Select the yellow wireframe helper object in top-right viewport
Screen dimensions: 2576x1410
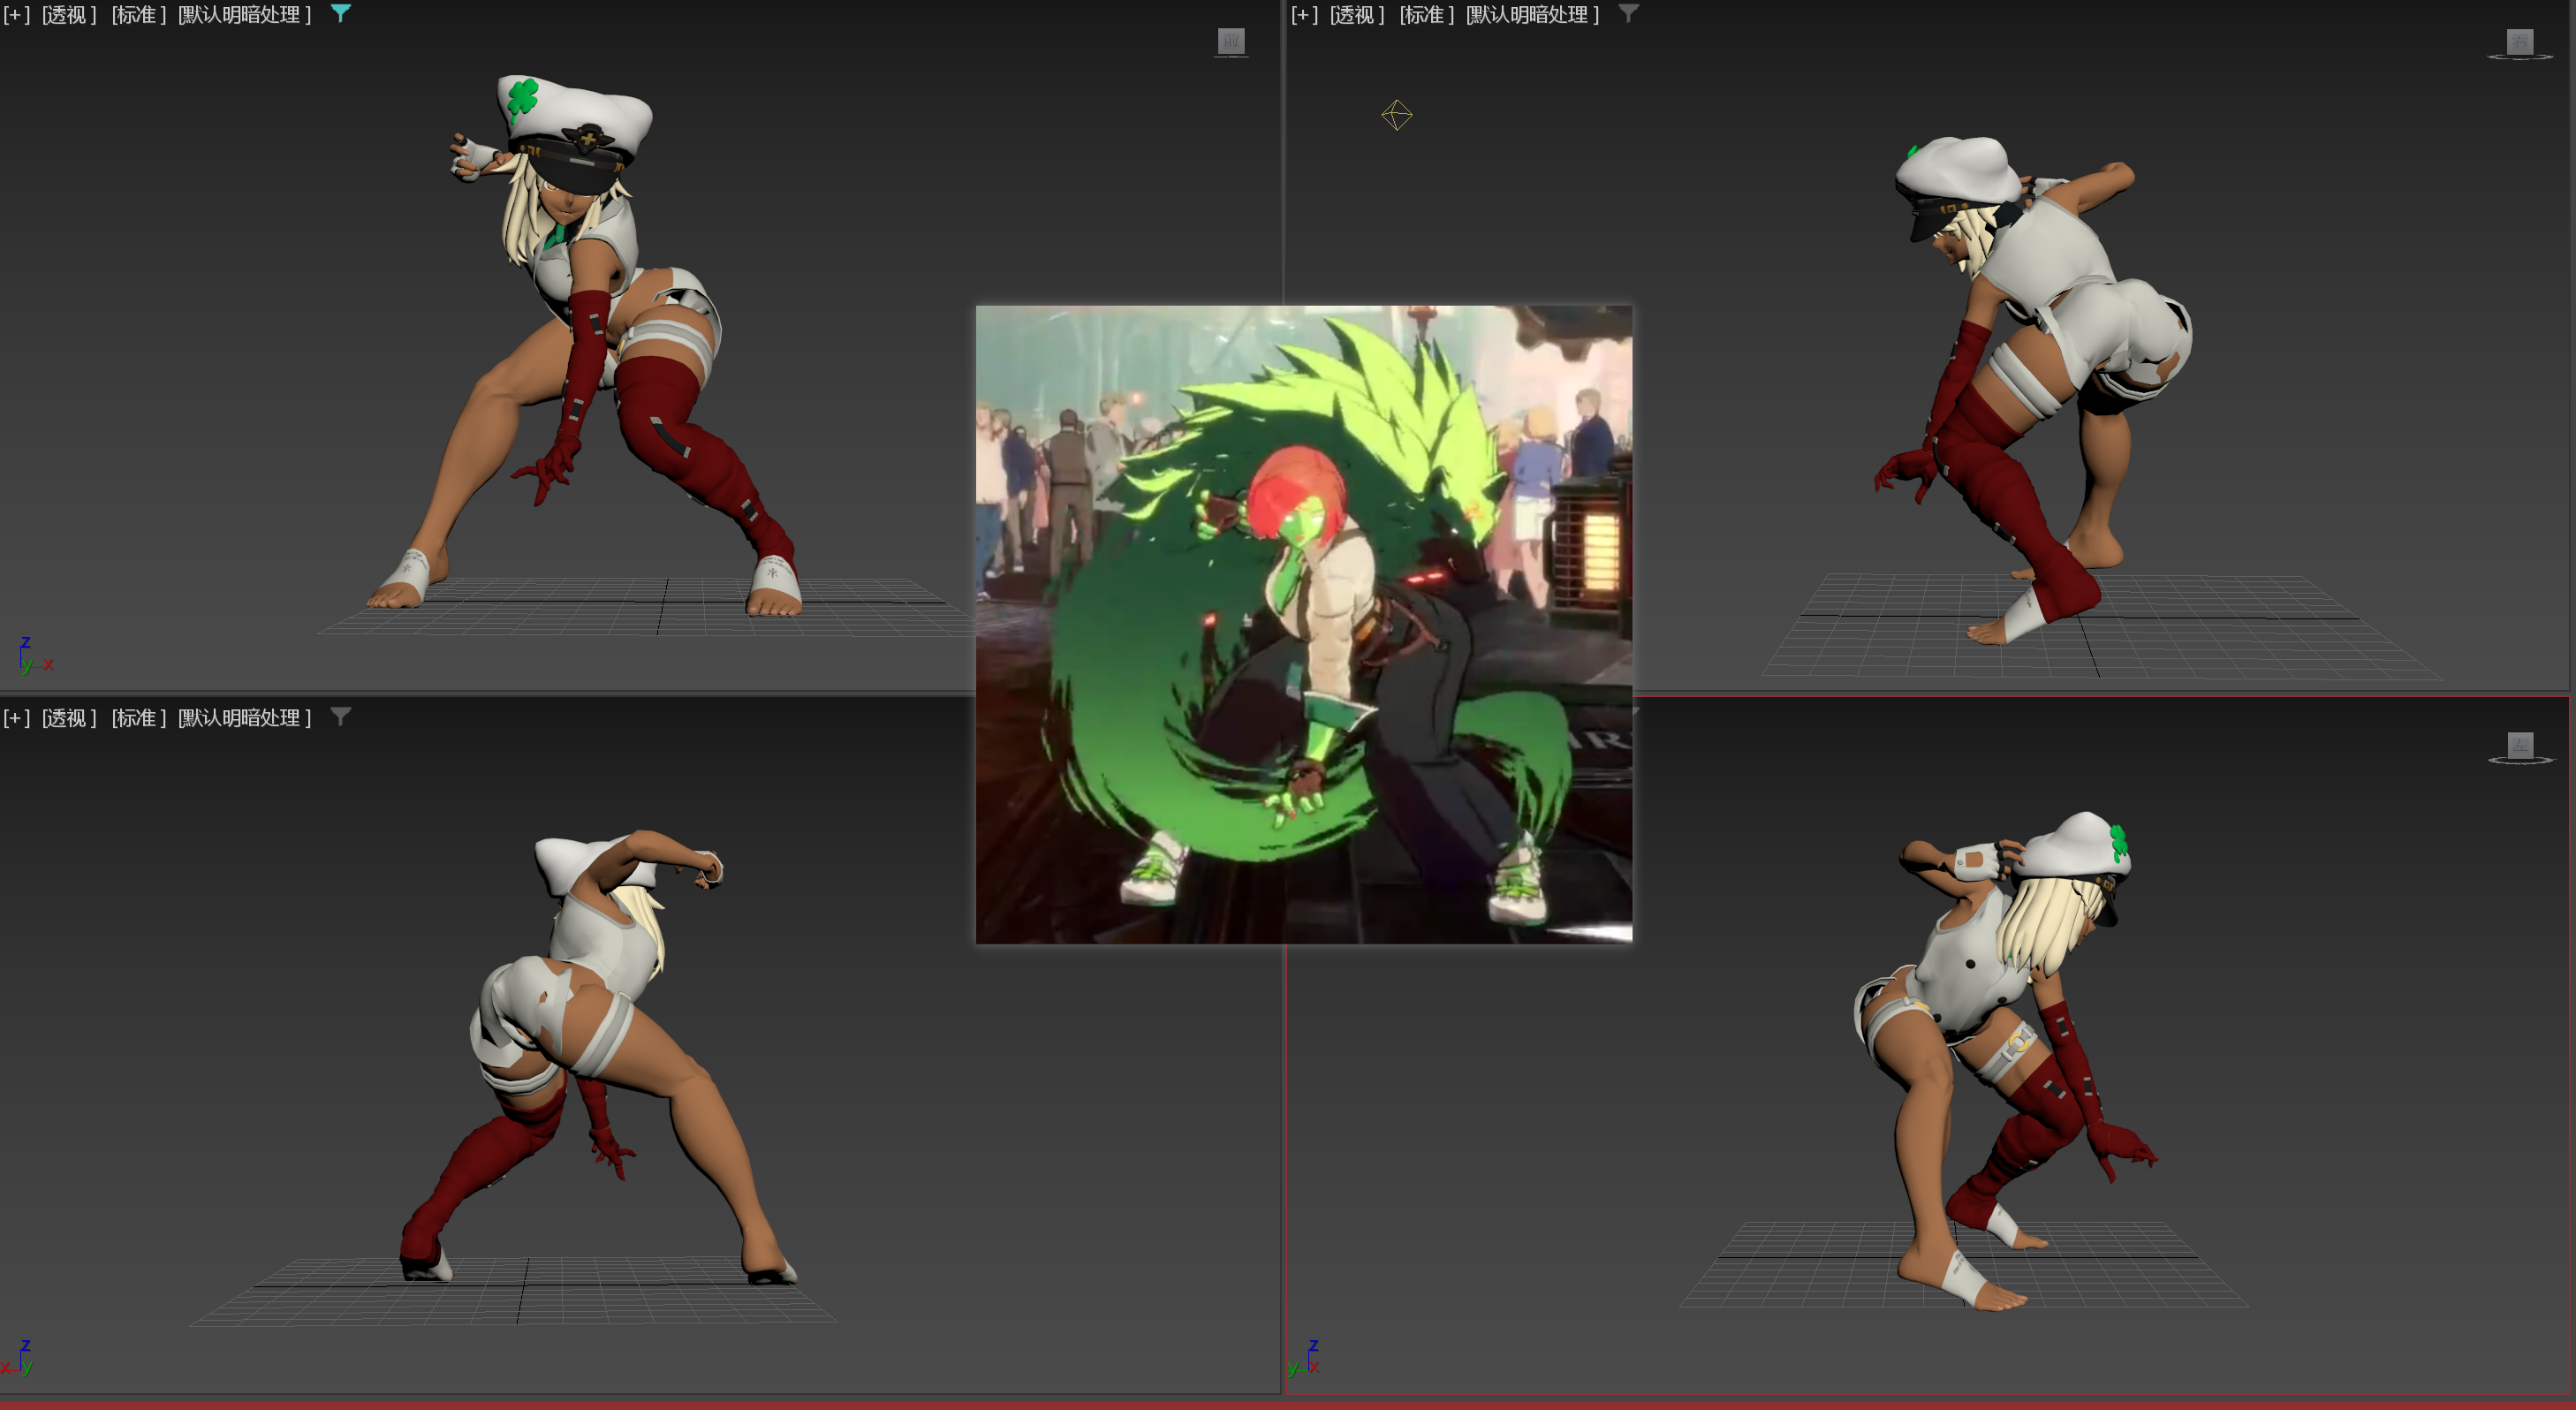(x=1397, y=115)
